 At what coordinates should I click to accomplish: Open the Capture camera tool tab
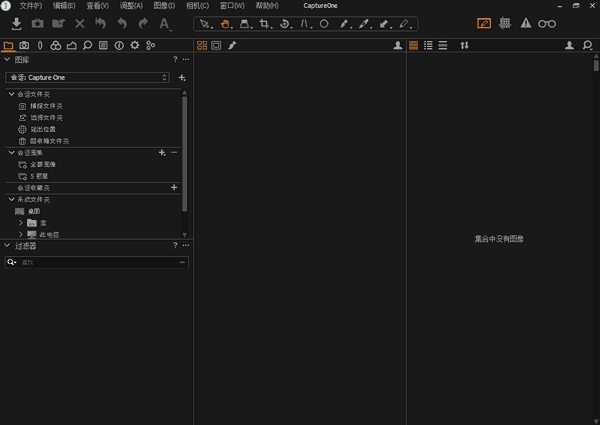pyautogui.click(x=24, y=46)
